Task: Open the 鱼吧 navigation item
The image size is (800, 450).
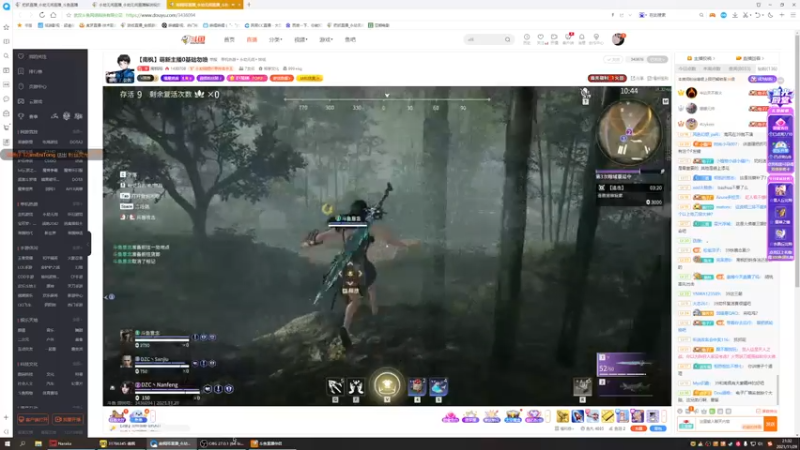Action: point(350,39)
